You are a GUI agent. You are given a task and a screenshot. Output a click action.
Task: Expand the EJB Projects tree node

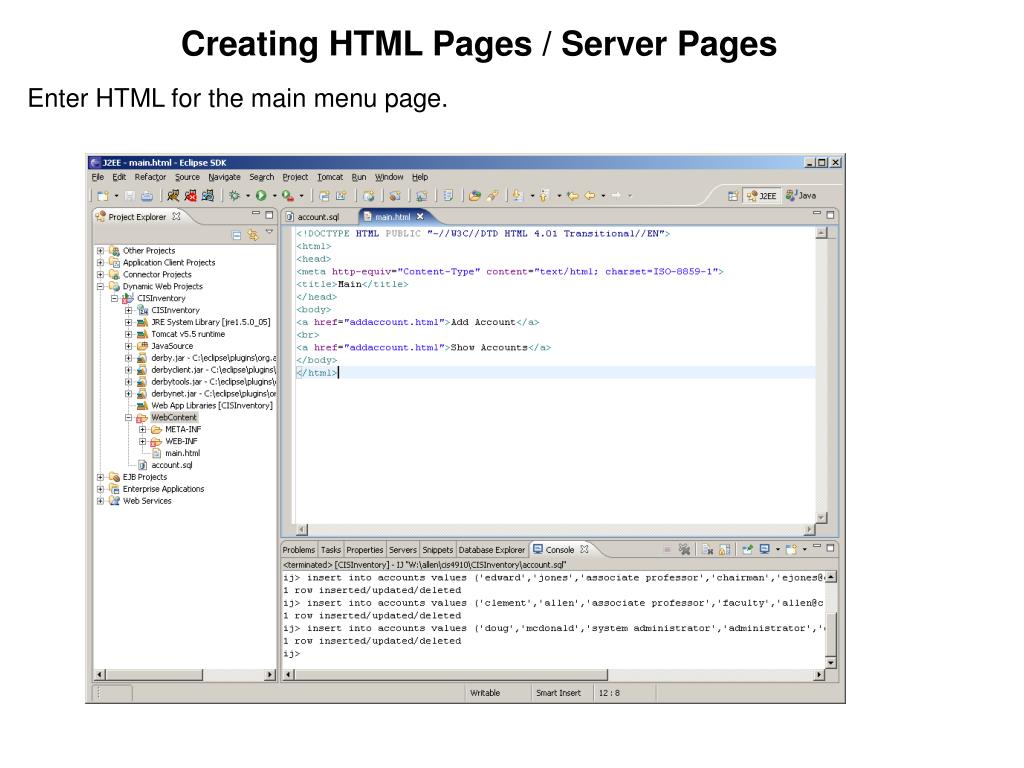pyautogui.click(x=101, y=477)
